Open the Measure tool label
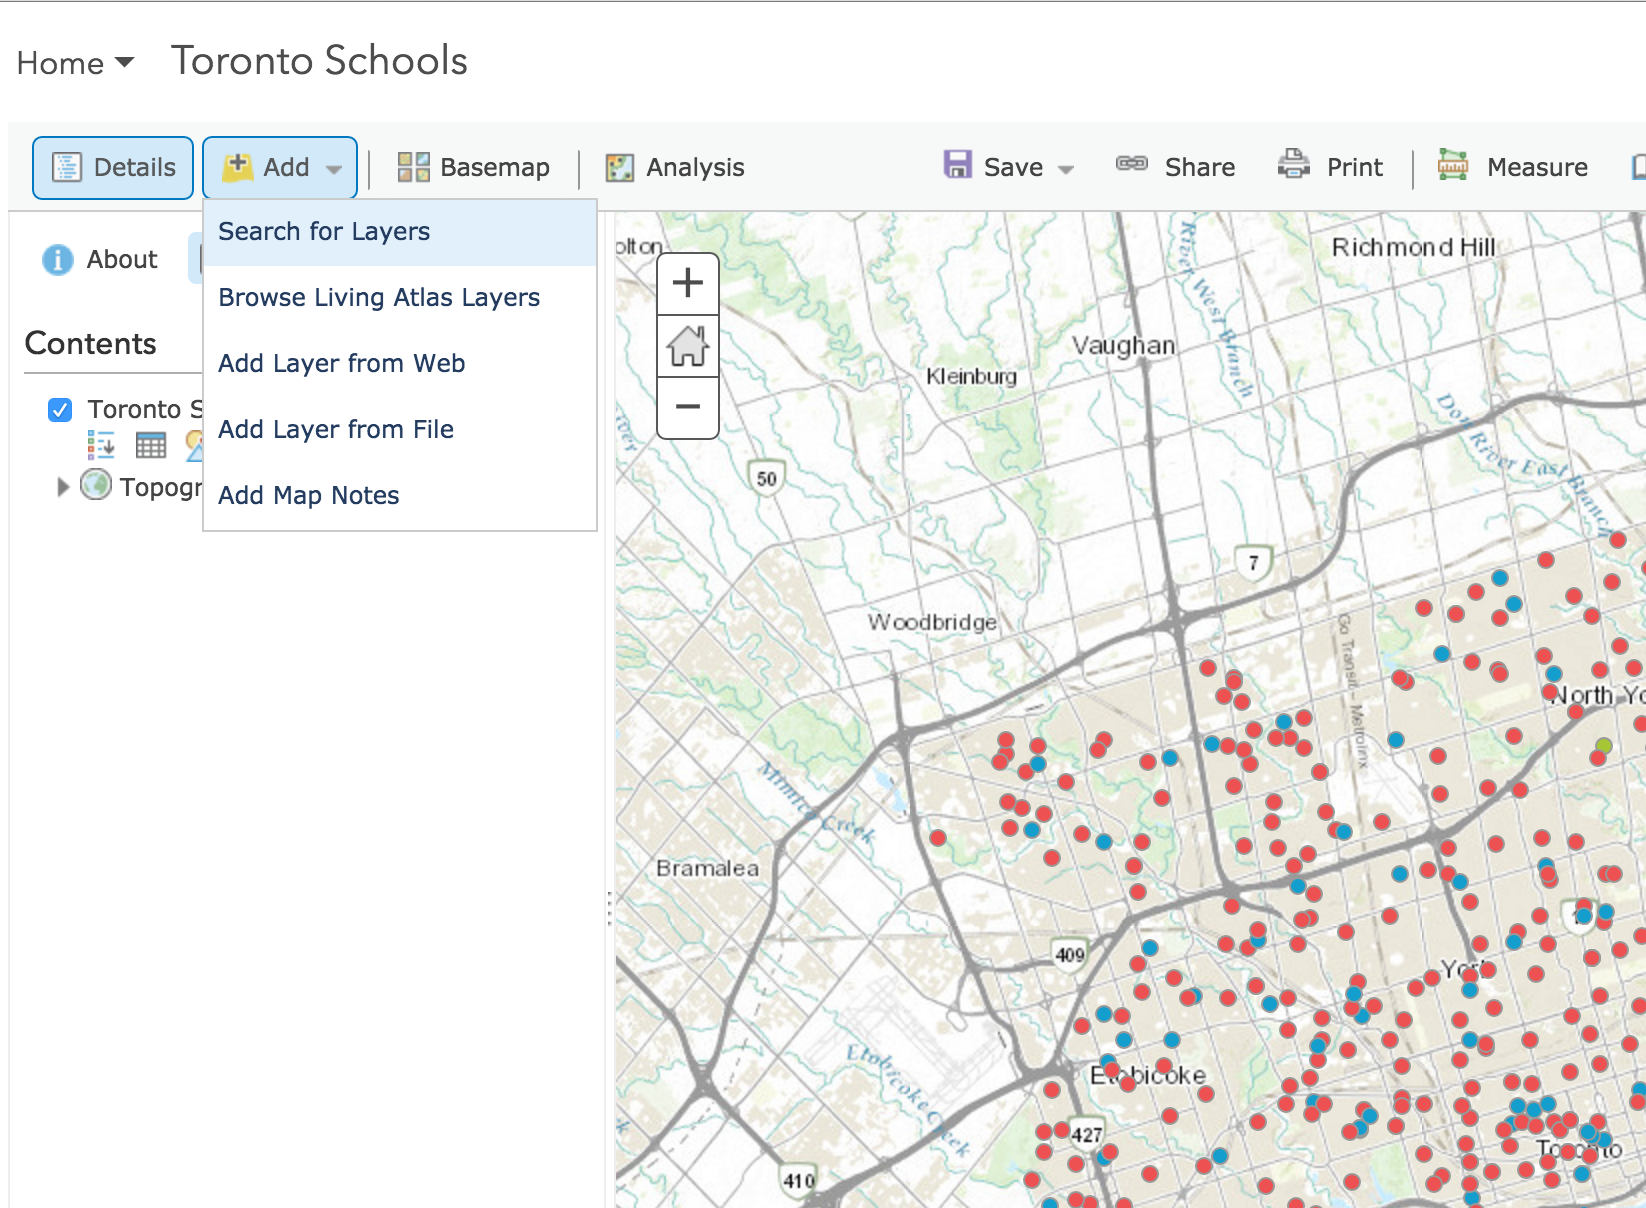Image resolution: width=1646 pixels, height=1208 pixels. click(1537, 167)
